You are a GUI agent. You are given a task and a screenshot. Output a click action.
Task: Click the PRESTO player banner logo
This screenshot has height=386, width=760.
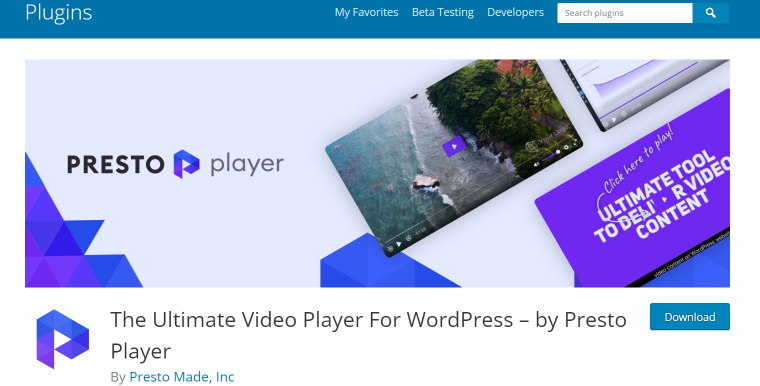tap(175, 164)
